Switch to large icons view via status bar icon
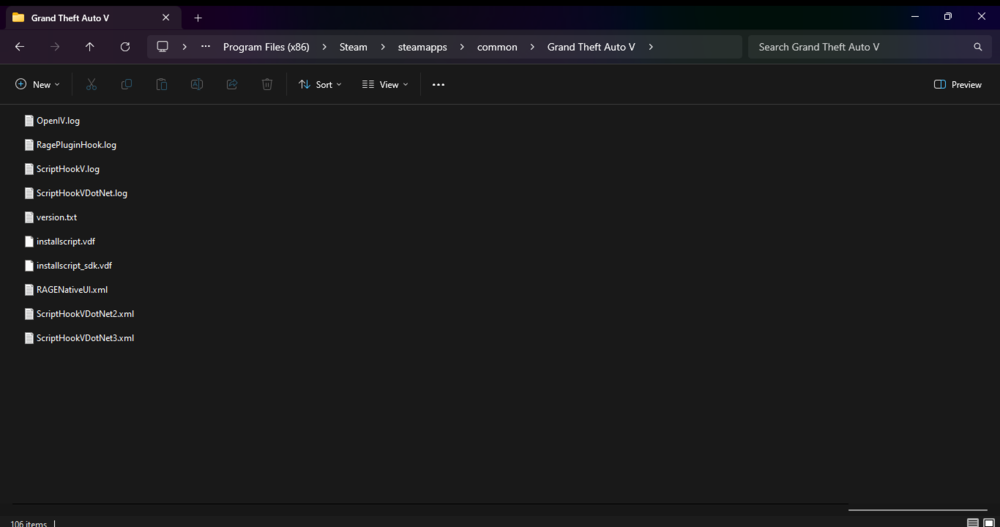1000x527 pixels. (x=989, y=523)
